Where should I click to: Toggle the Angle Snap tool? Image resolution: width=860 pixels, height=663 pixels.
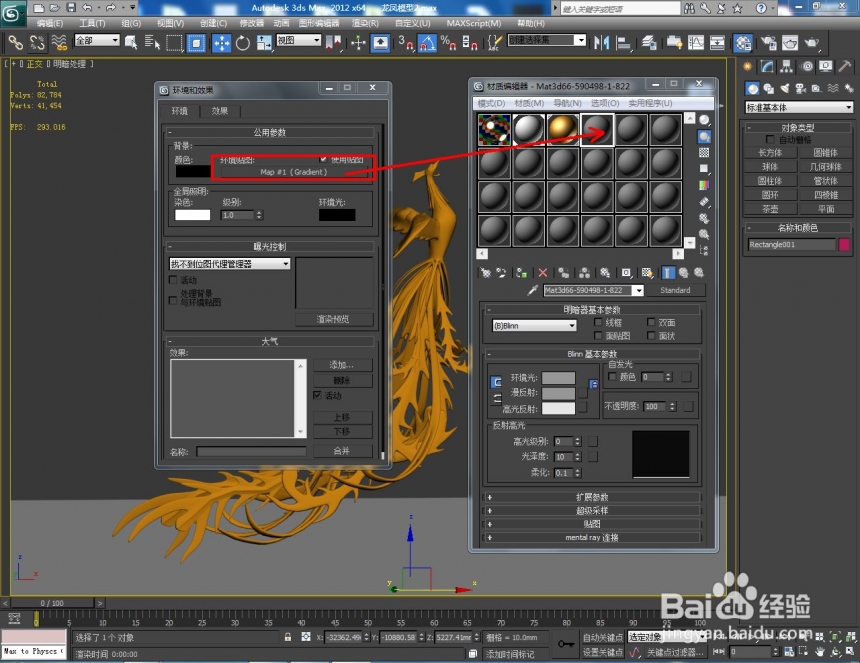[x=427, y=43]
